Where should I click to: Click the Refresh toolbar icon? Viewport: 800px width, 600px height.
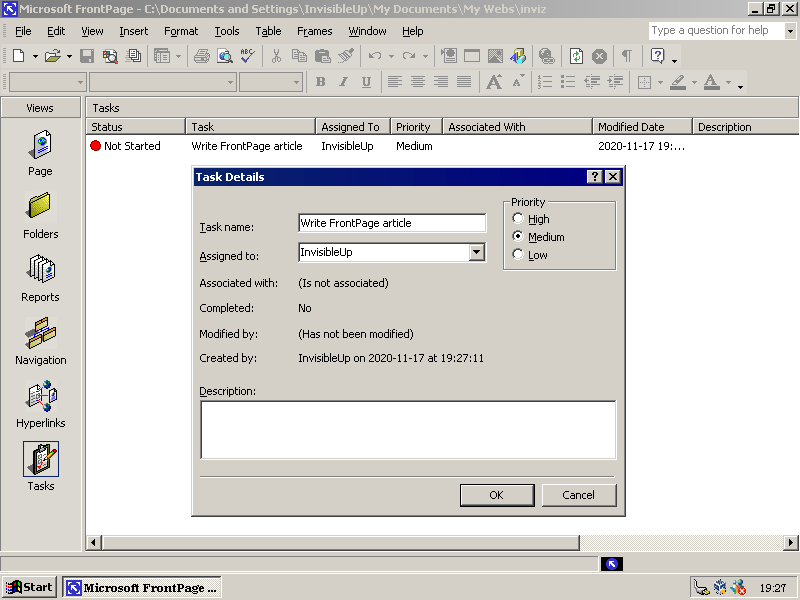[576, 56]
